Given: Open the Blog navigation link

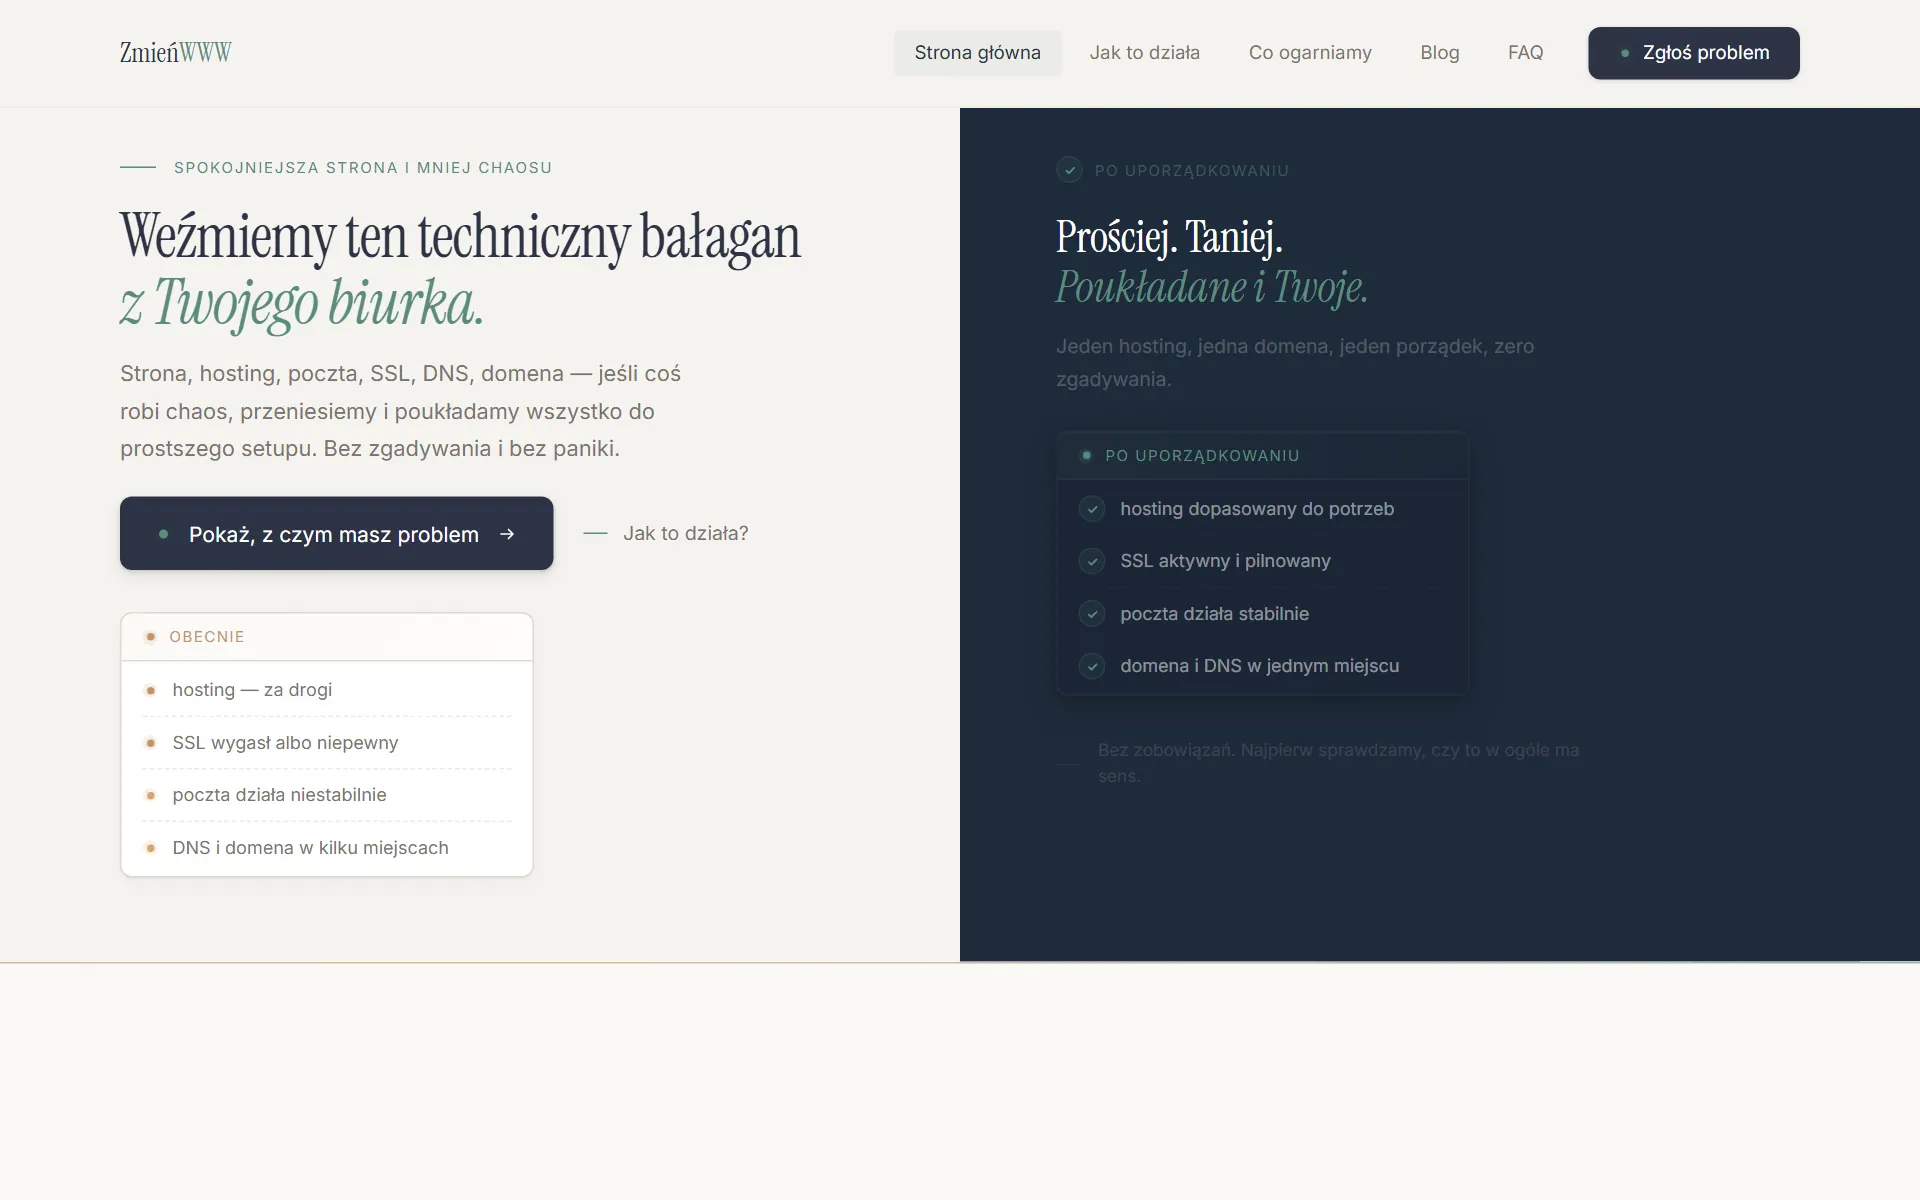Looking at the screenshot, I should point(1439,53).
